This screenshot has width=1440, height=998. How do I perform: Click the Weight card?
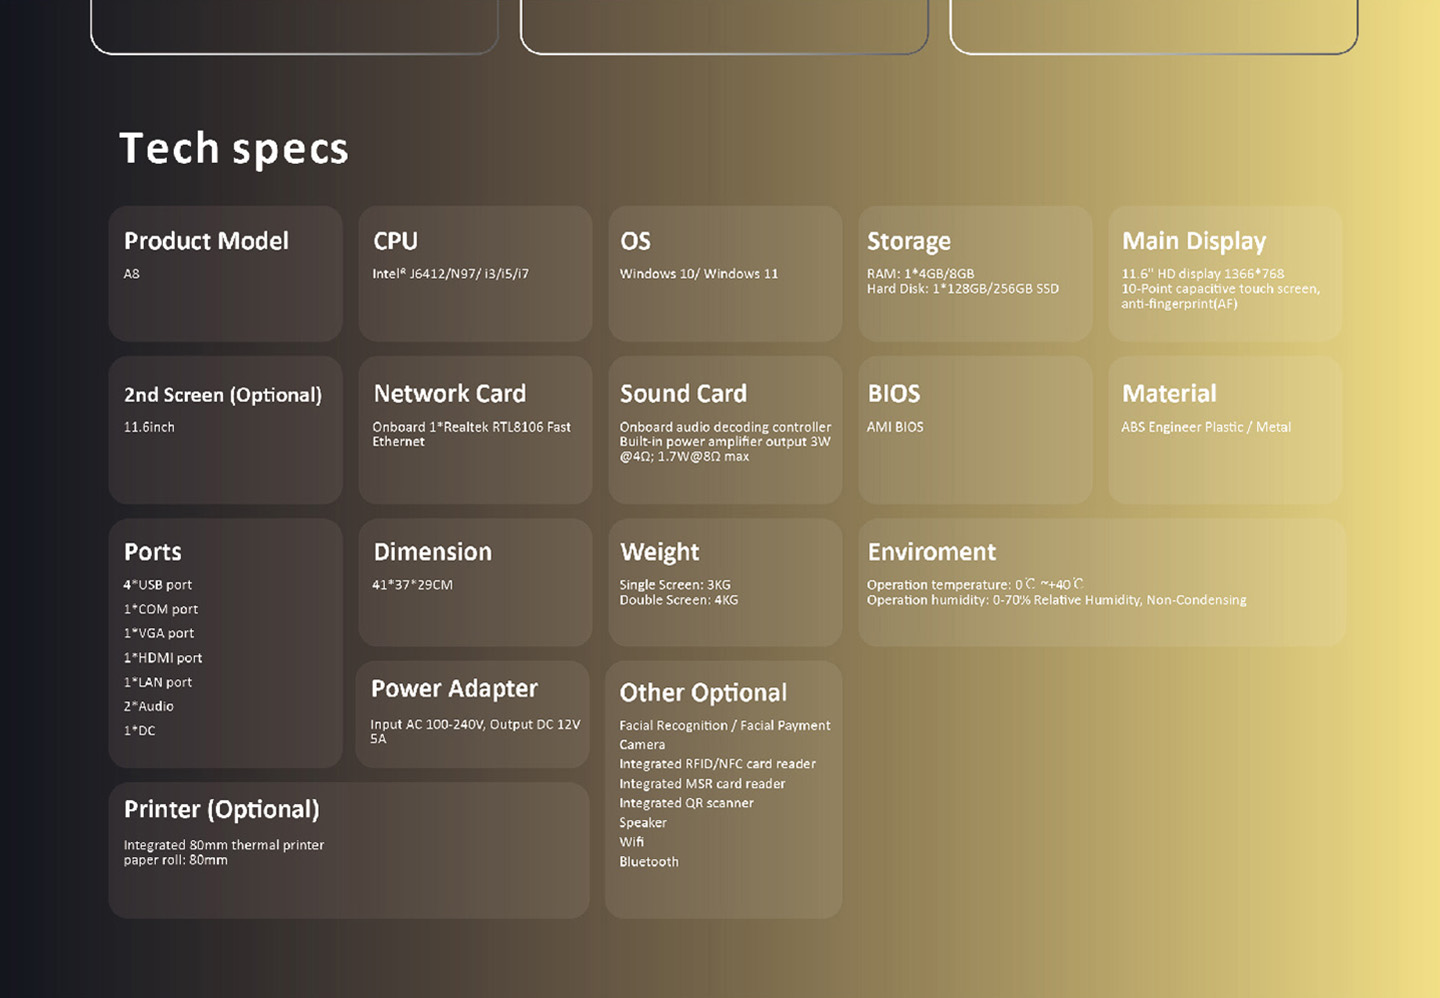click(725, 581)
